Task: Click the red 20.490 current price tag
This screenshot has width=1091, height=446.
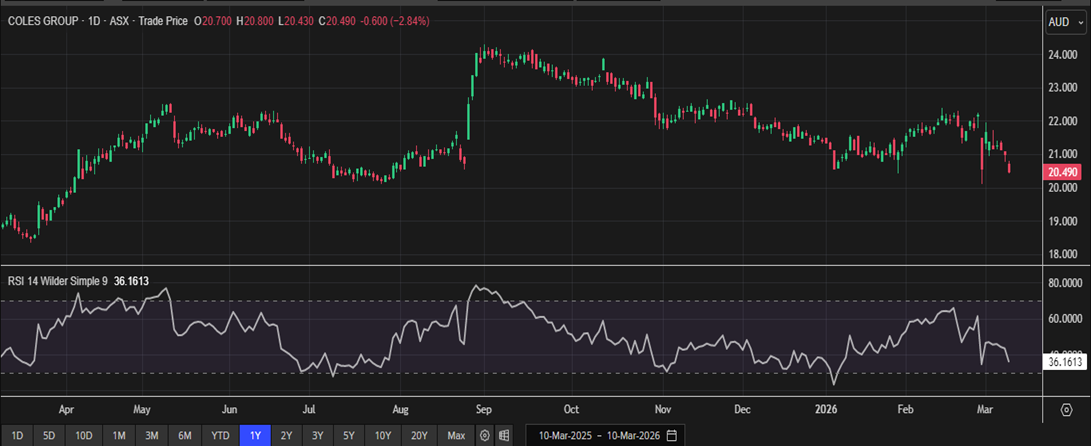Action: 1060,172
